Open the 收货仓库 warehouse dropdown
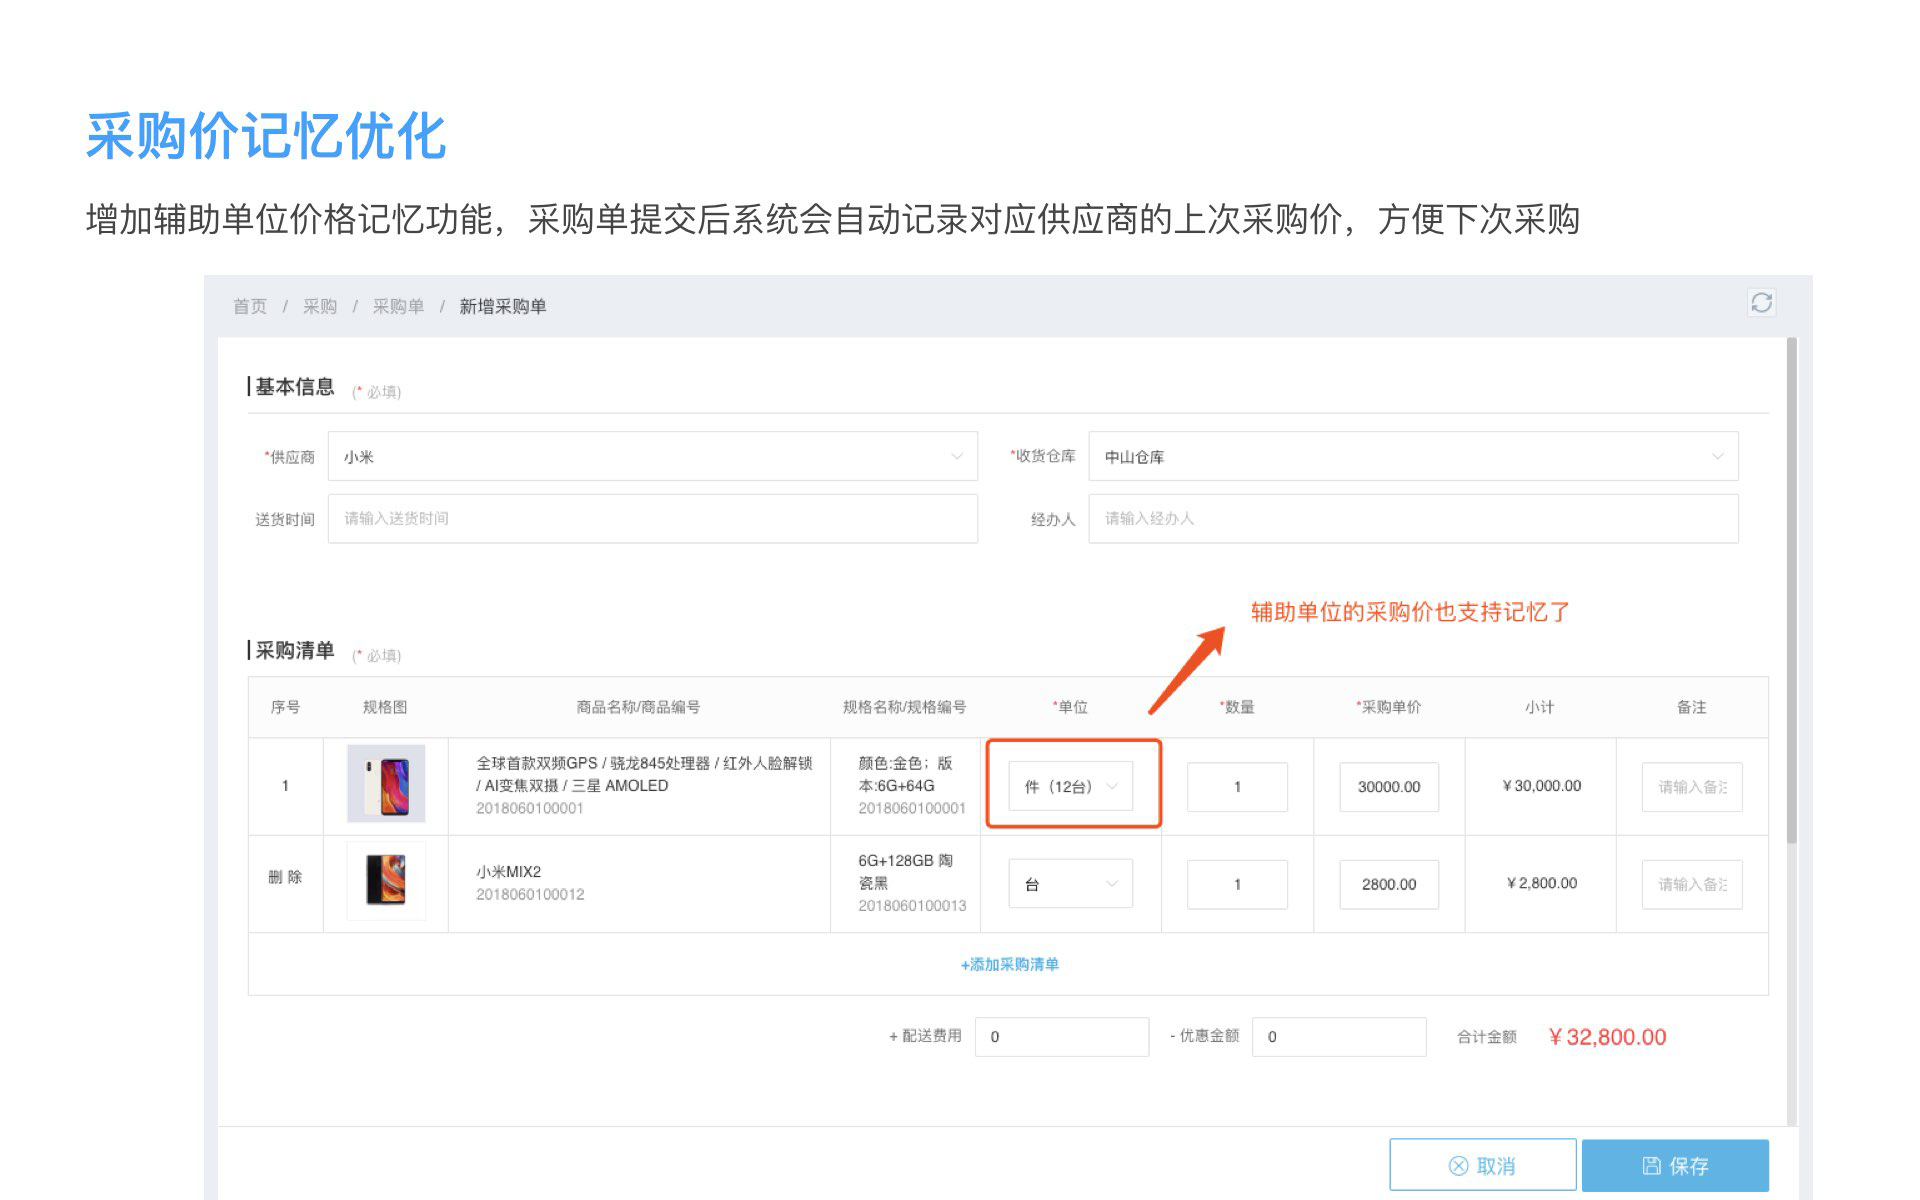The width and height of the screenshot is (1920, 1200). point(1412,457)
